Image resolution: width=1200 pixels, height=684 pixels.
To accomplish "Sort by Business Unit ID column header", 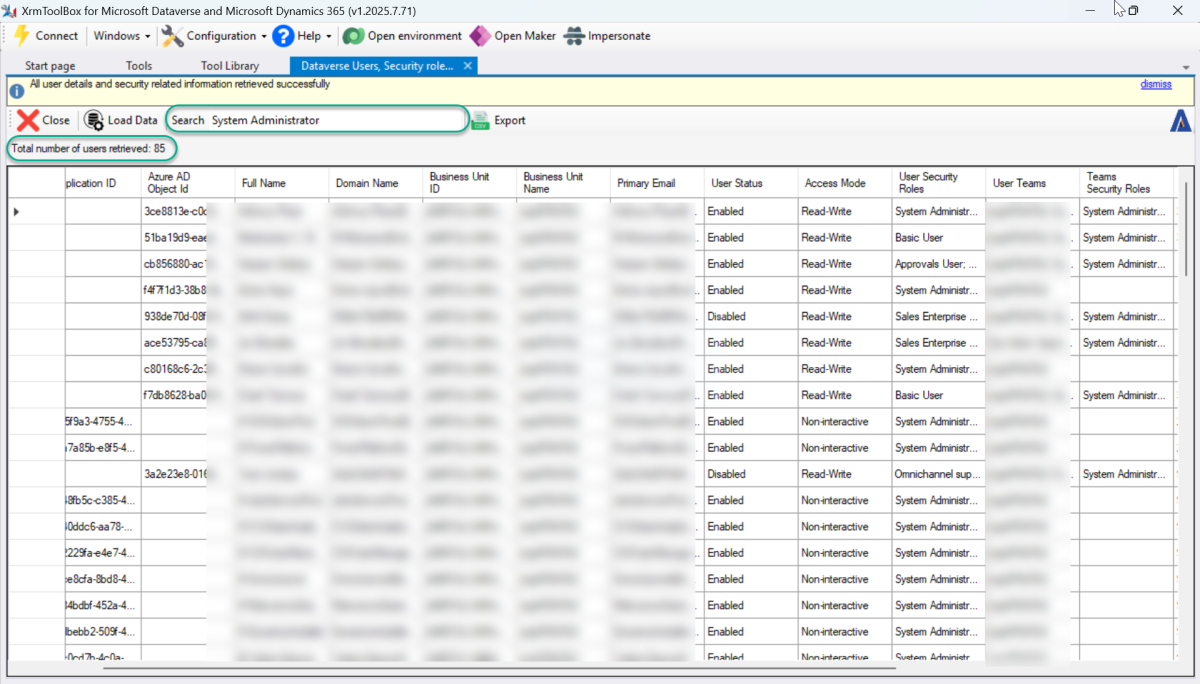I will [x=470, y=183].
